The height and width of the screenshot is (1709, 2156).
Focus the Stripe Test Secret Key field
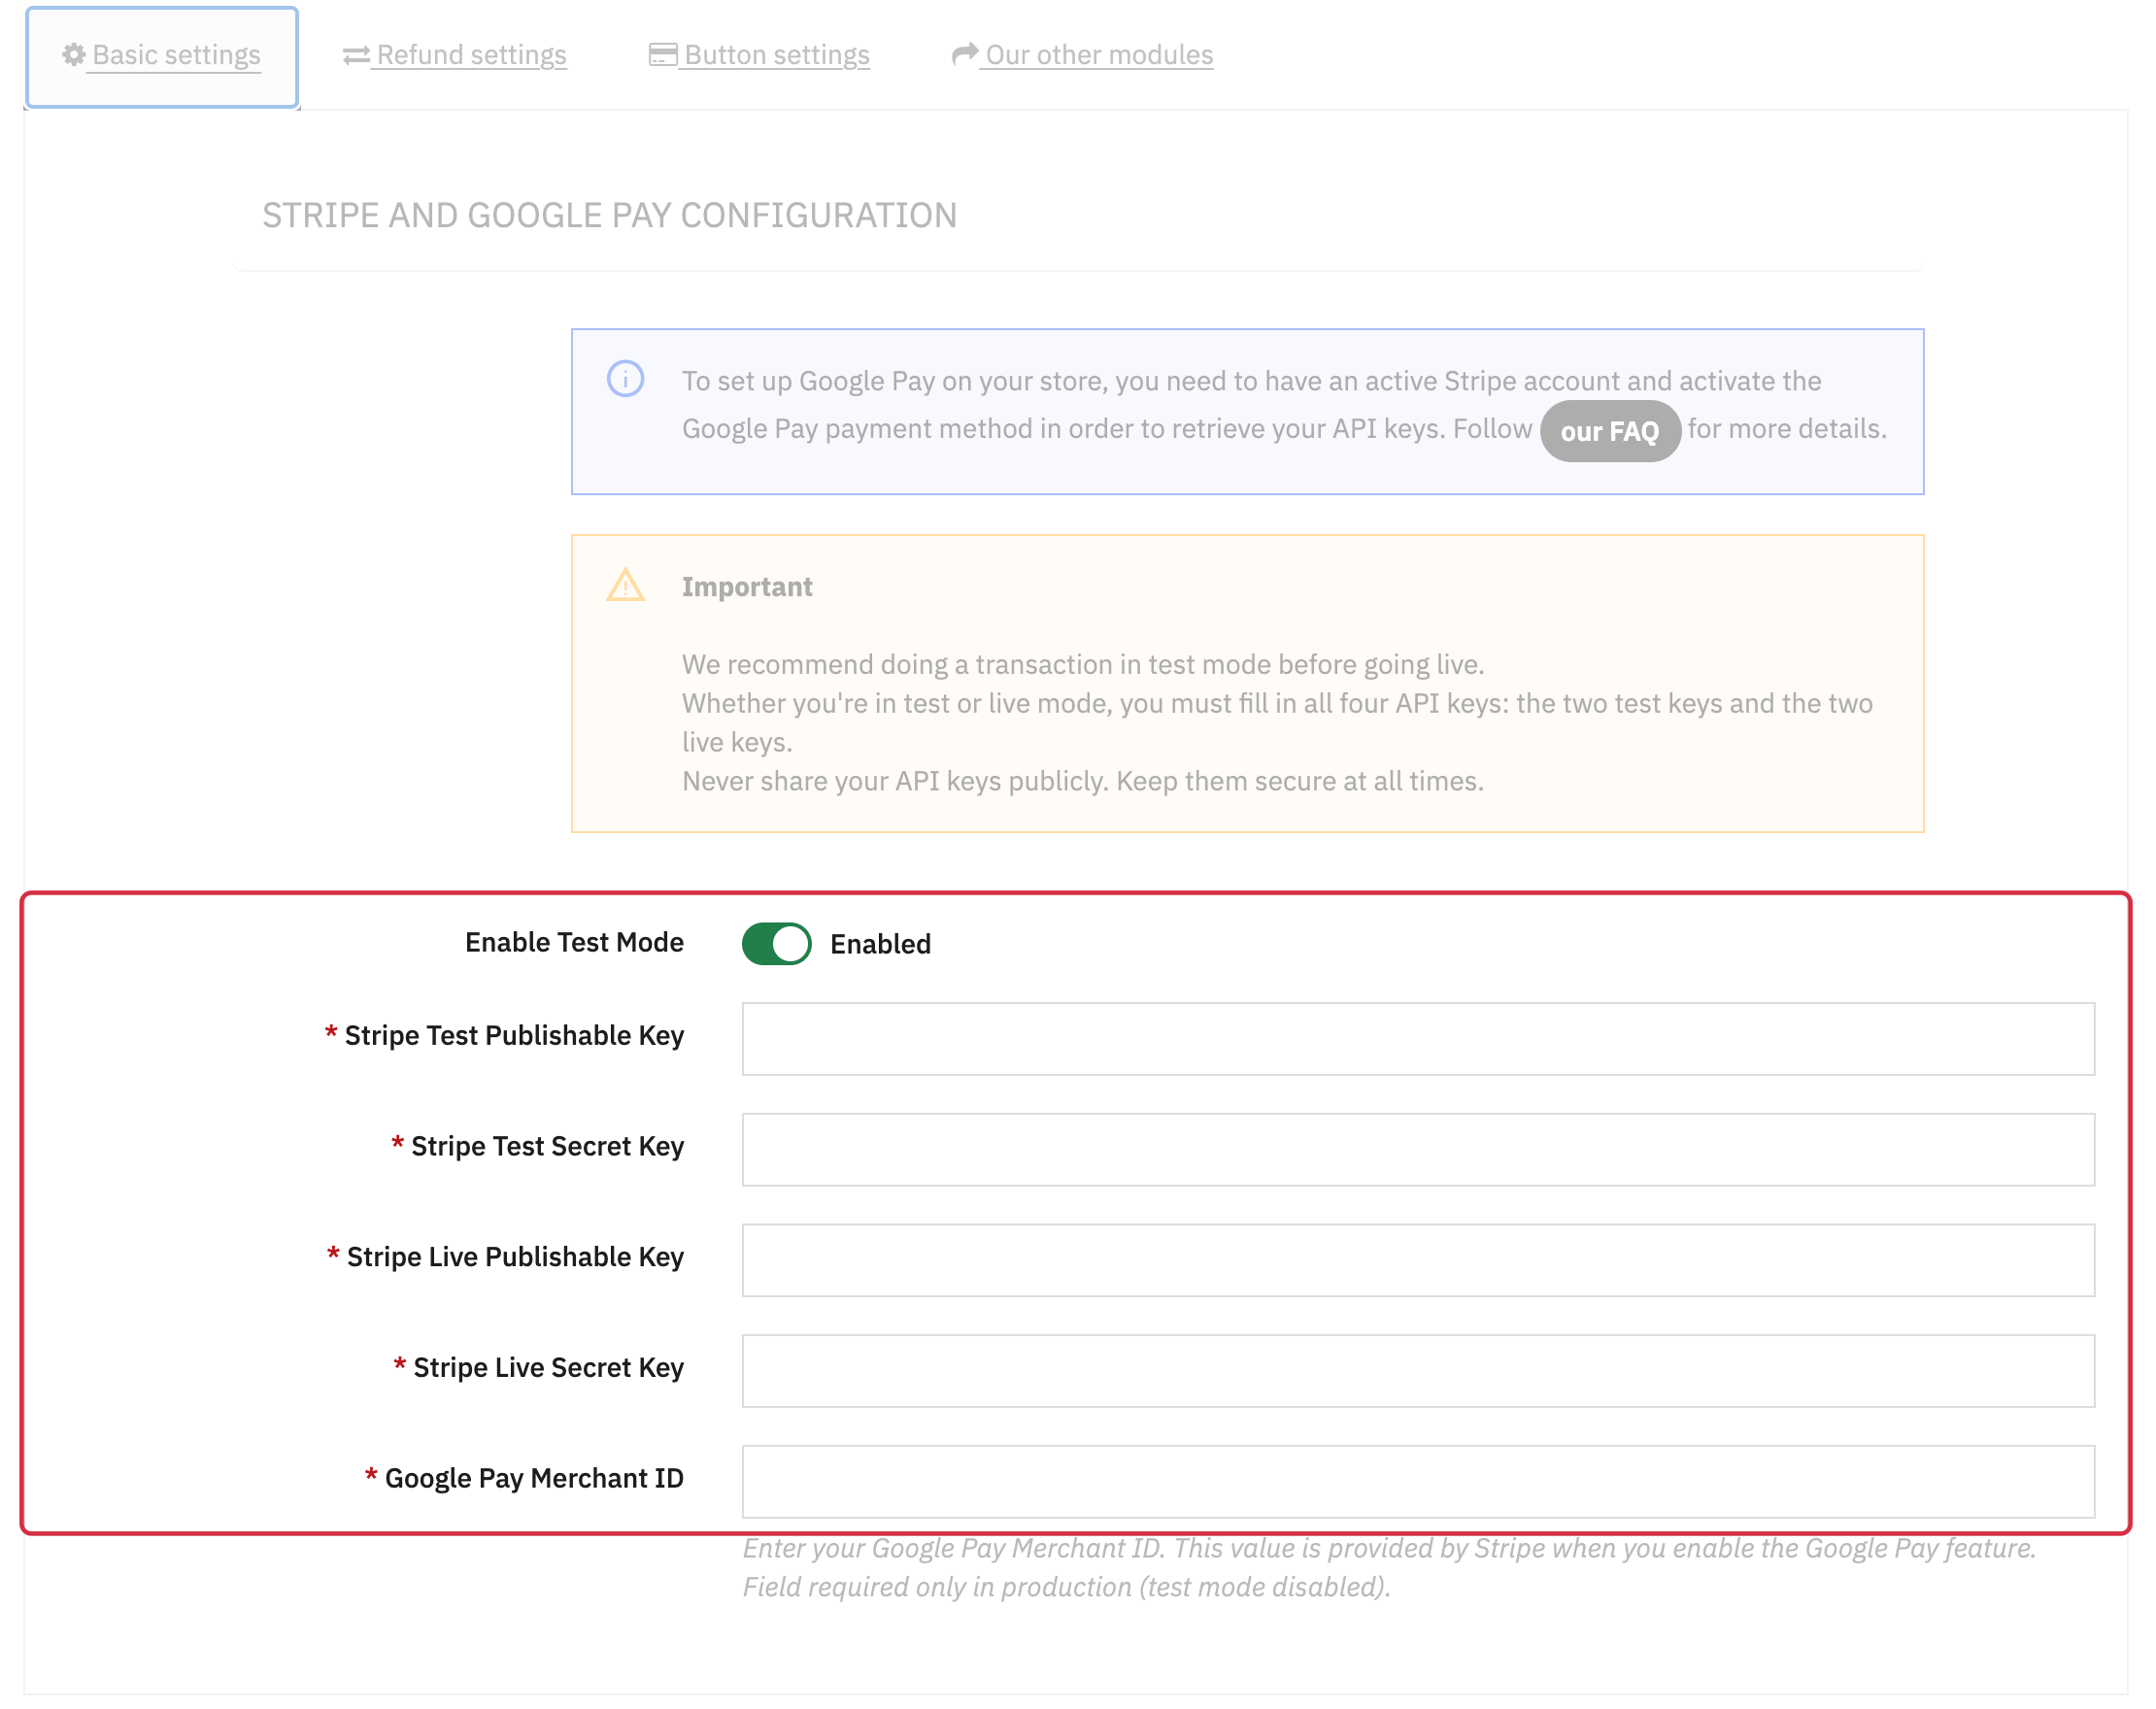(x=1418, y=1150)
